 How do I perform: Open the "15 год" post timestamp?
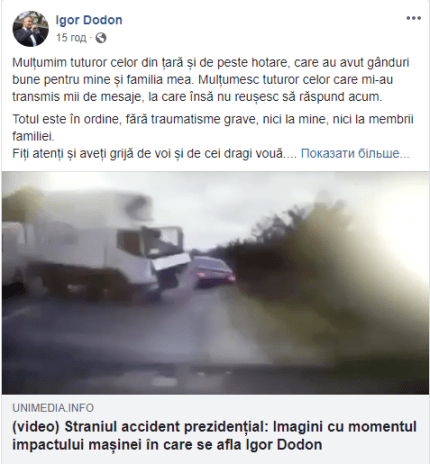coord(71,38)
